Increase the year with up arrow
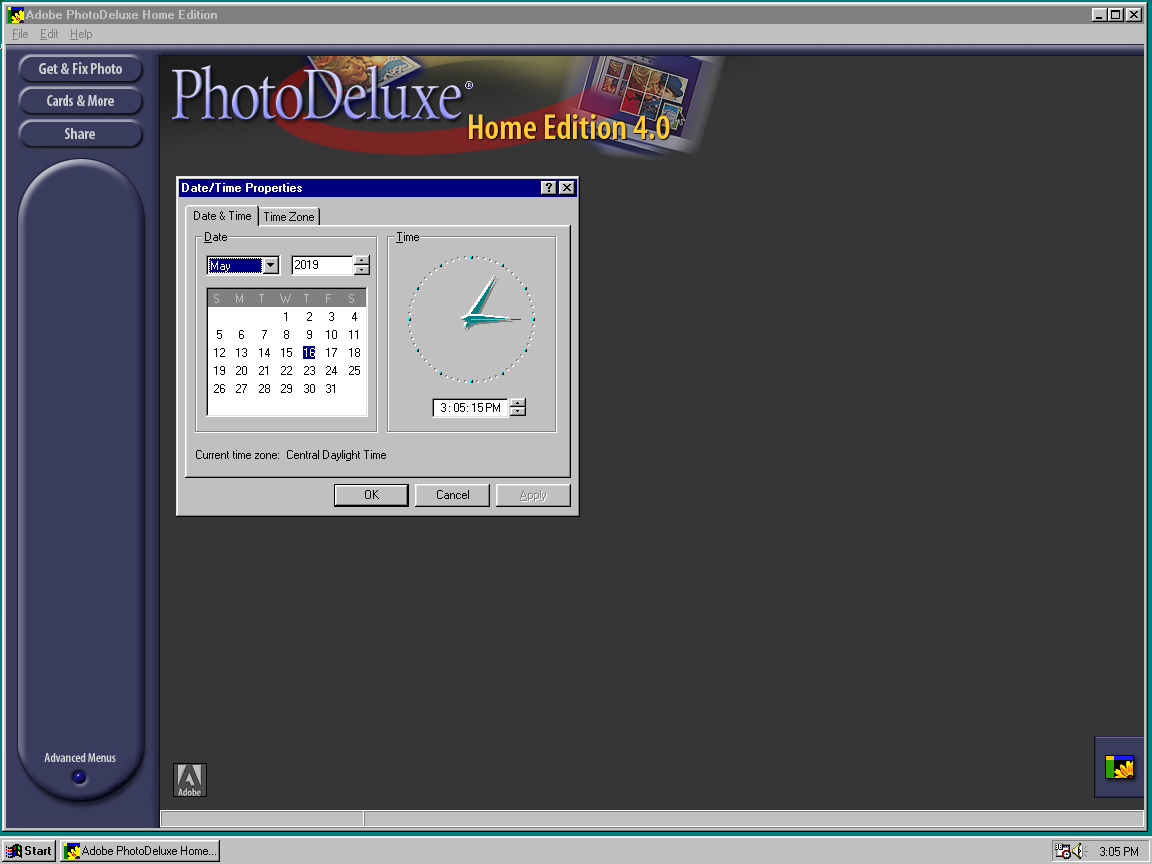Viewport: 1152px width, 864px height. click(x=361, y=260)
